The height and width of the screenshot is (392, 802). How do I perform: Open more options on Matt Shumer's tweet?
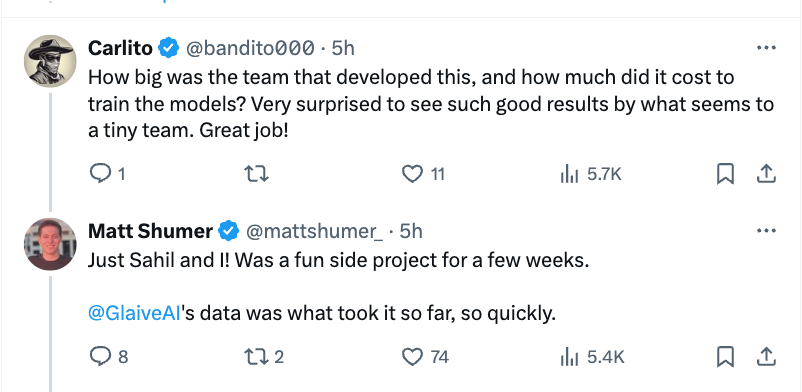click(x=766, y=231)
